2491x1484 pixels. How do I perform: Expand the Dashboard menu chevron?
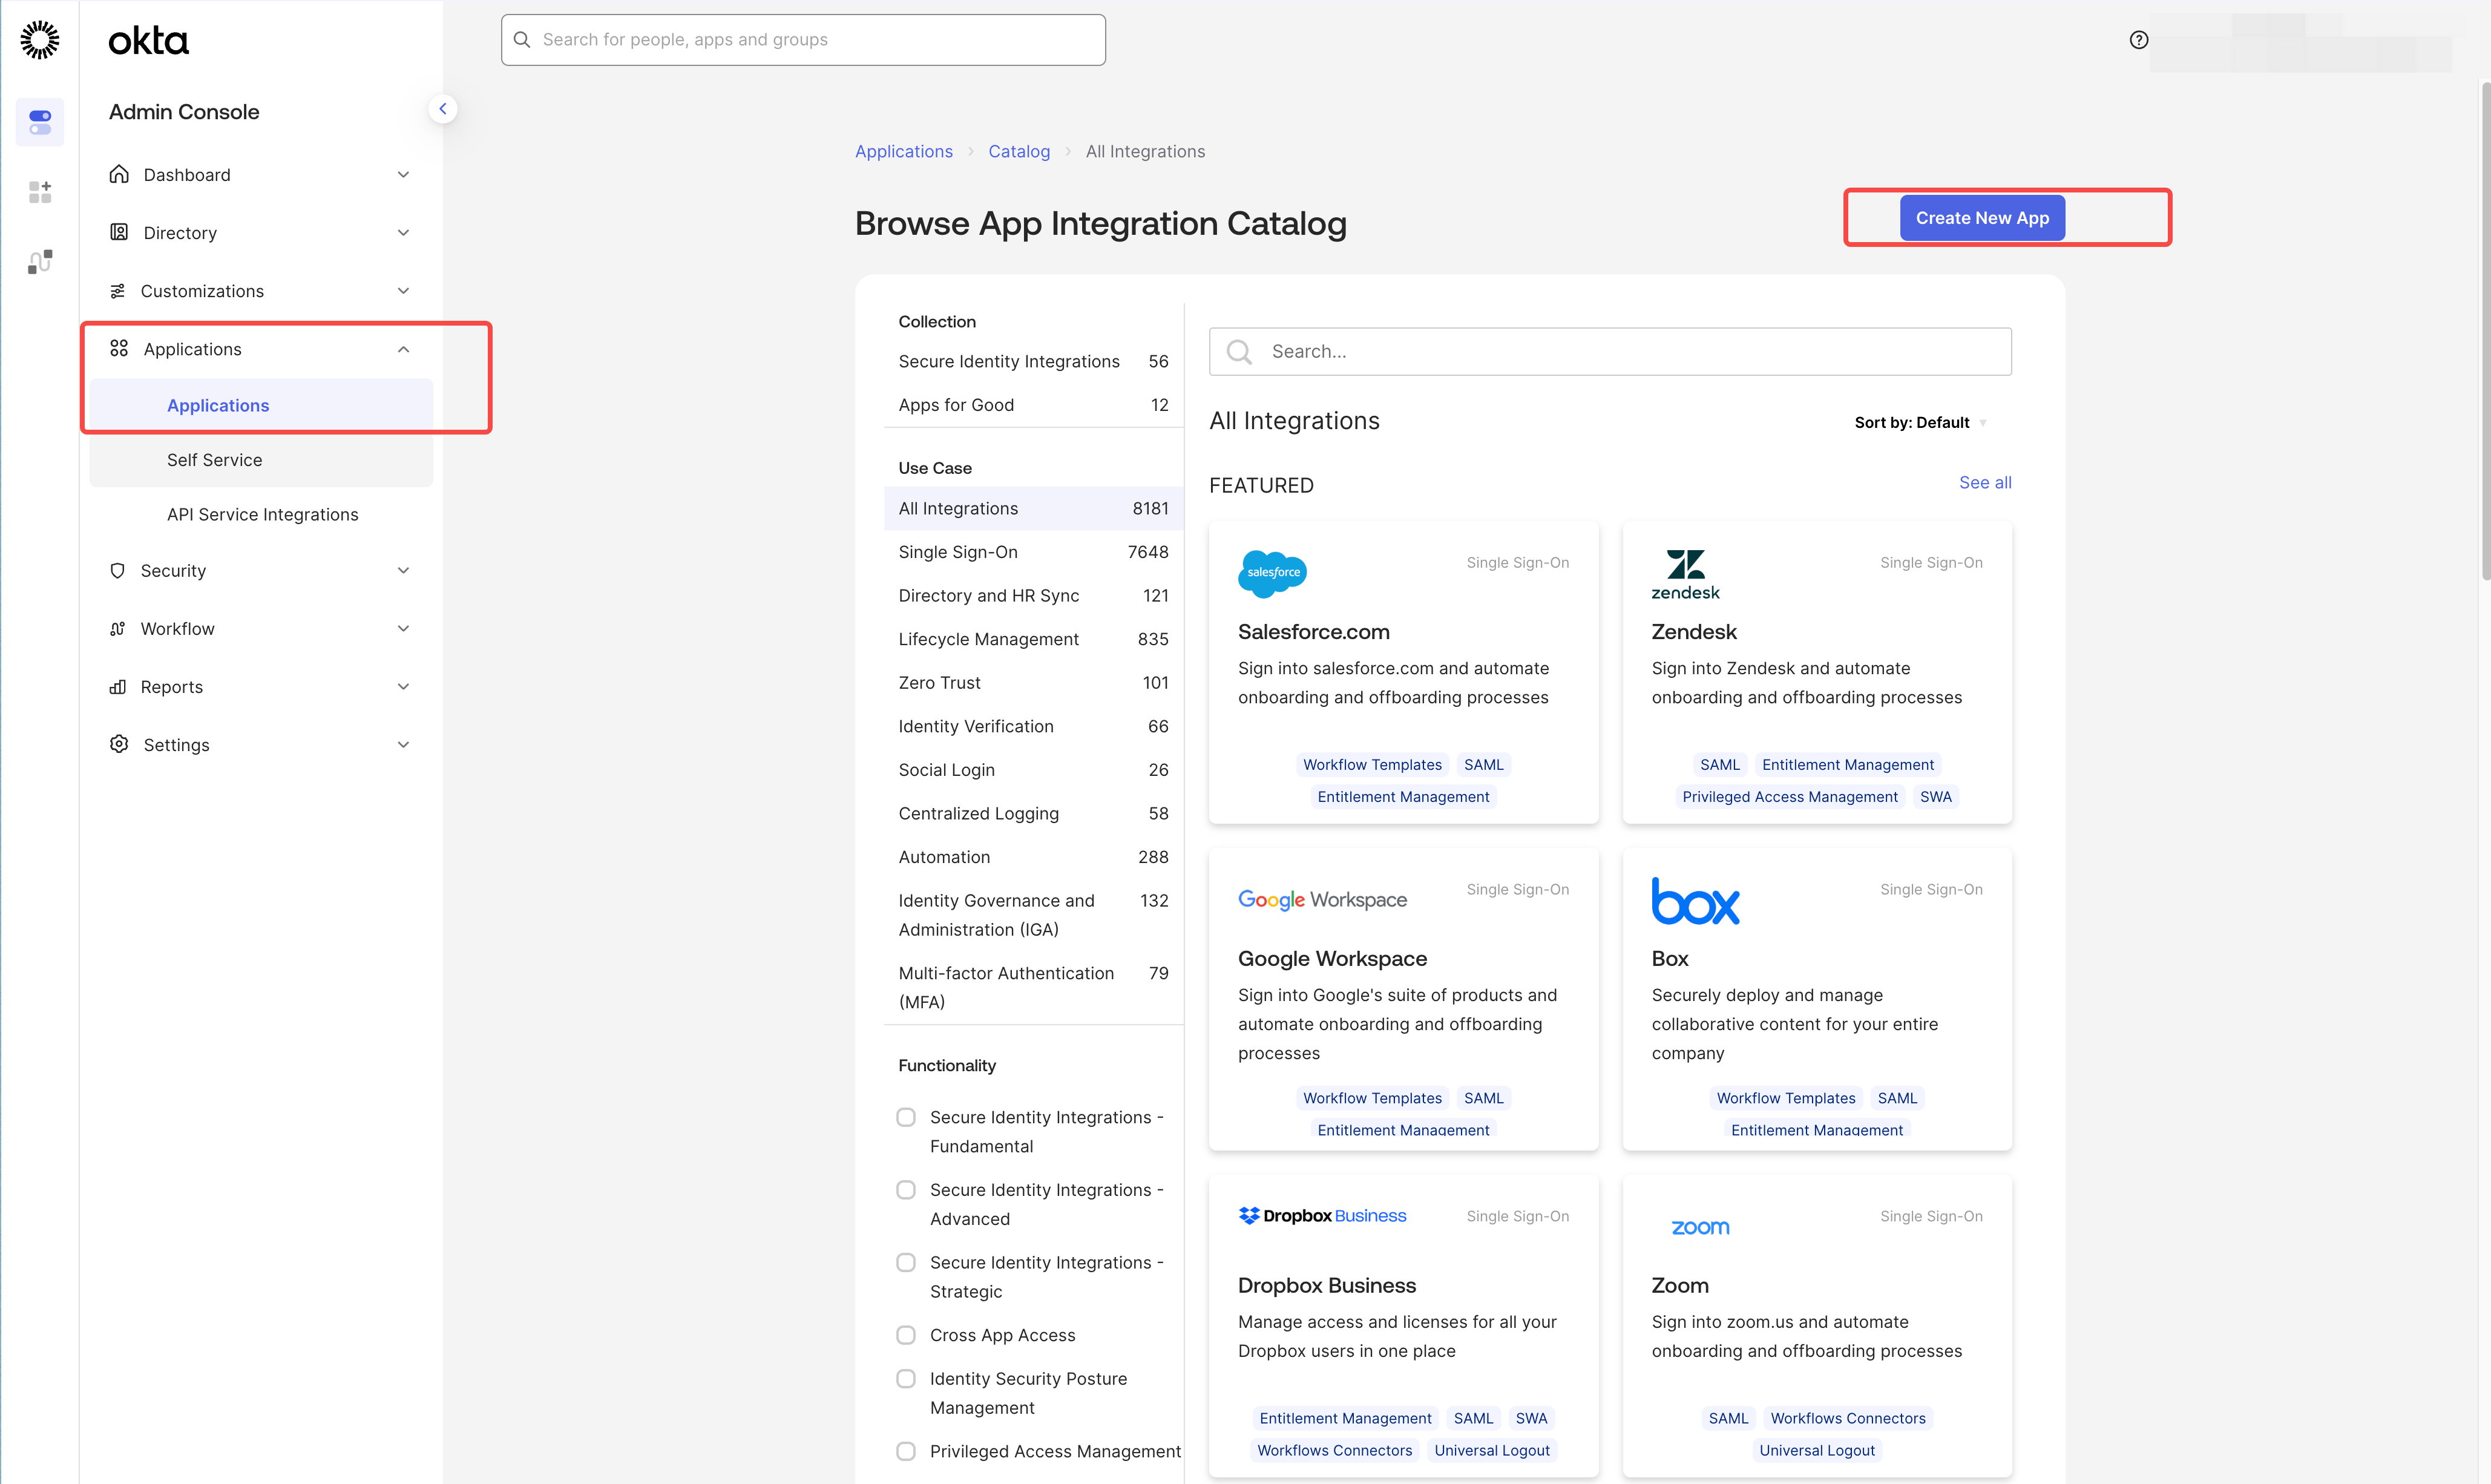tap(403, 175)
